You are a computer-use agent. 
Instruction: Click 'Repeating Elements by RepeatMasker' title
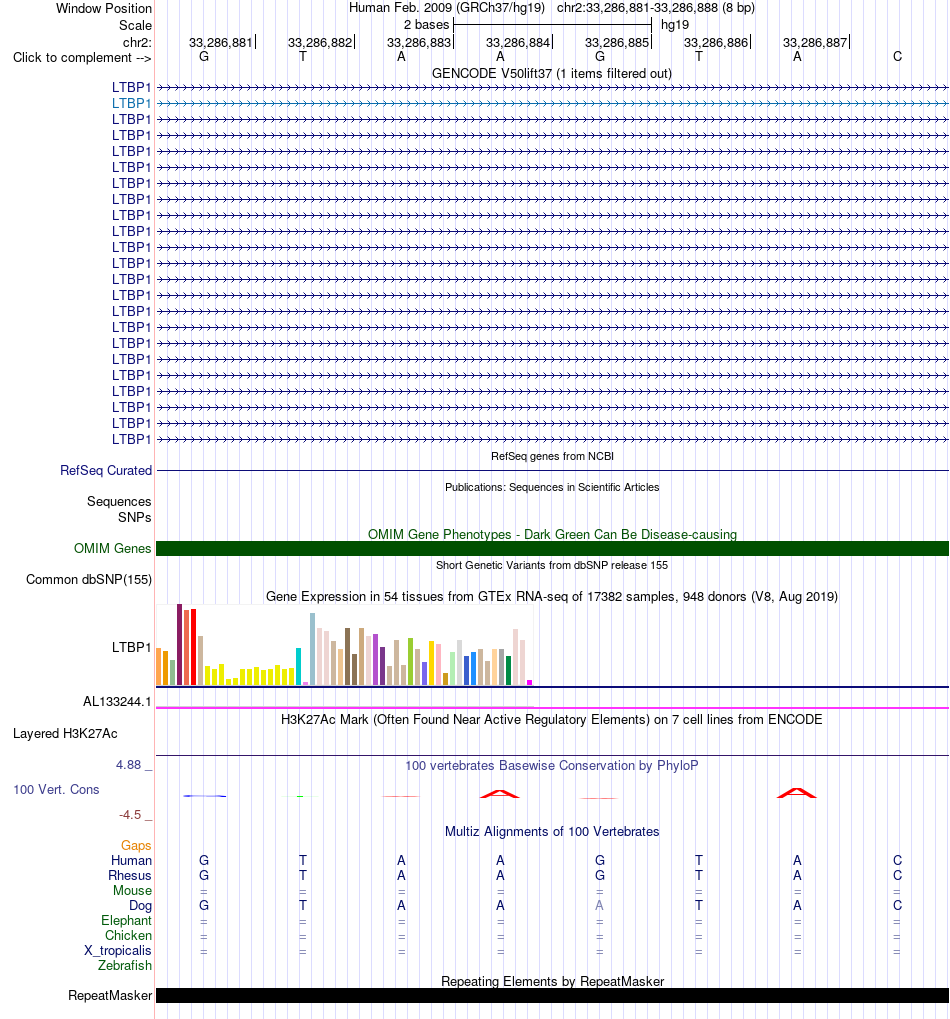point(552,981)
